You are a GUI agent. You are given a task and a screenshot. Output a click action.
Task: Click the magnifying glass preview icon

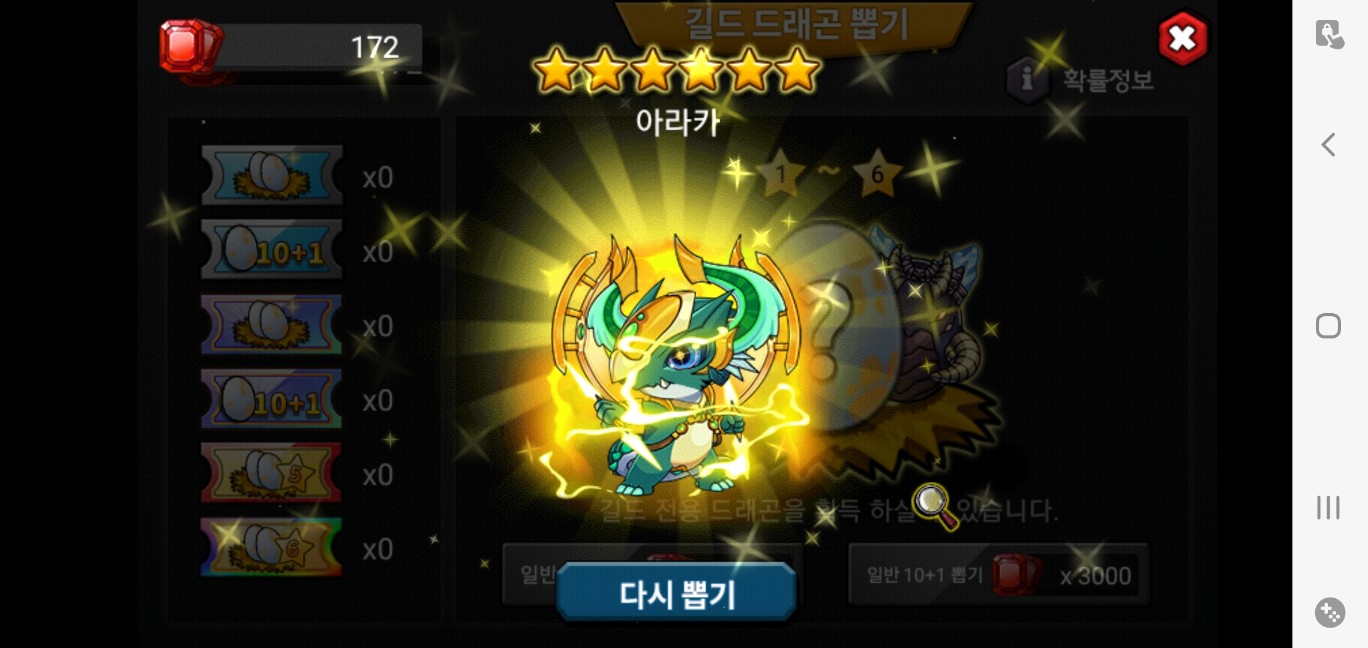(936, 506)
